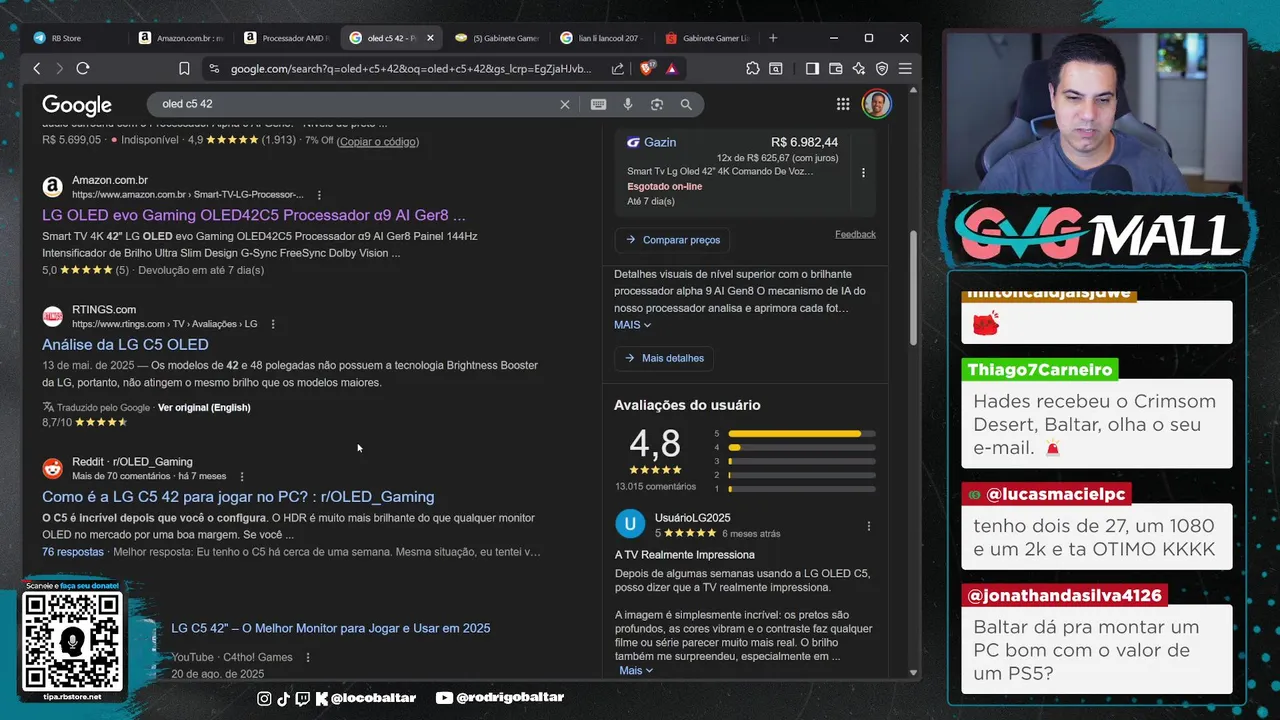This screenshot has width=1280, height=720.
Task: Open Brave VPN shield icon
Action: 882,68
